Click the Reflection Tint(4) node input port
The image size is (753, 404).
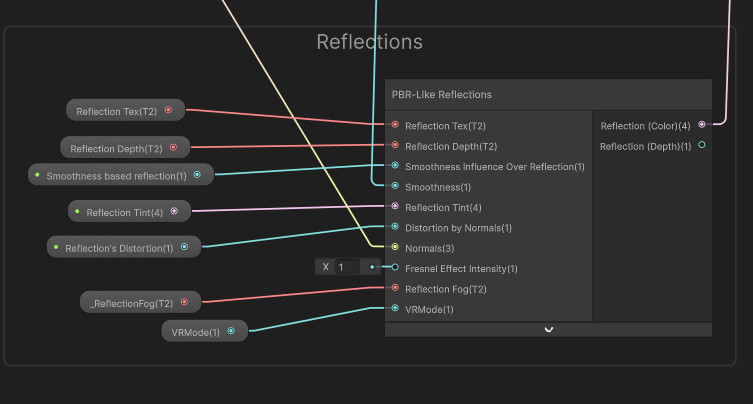tap(395, 206)
